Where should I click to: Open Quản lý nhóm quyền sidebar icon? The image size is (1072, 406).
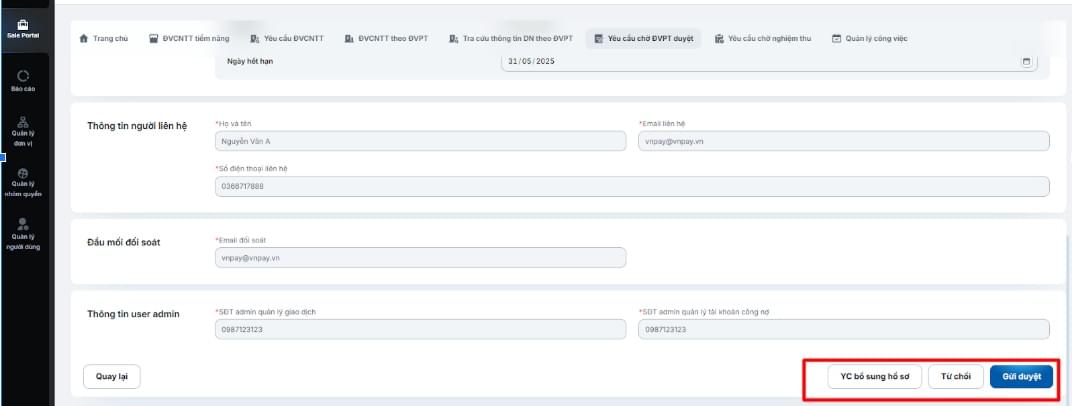[23, 173]
